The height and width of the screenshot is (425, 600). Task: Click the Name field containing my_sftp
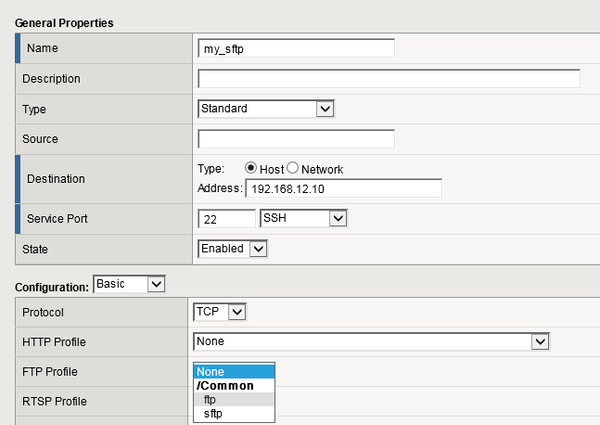pos(296,48)
